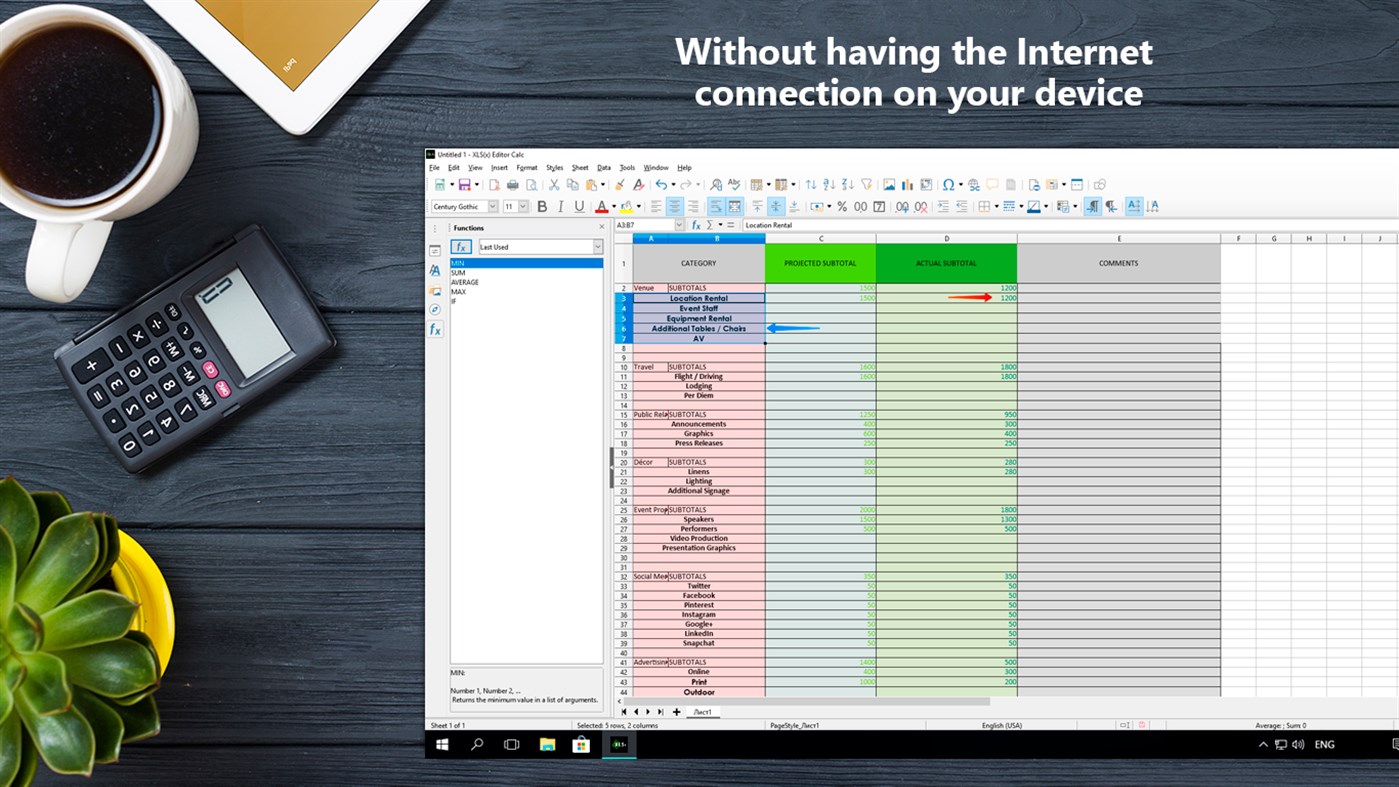Expand the font size selector
The image size is (1399, 787).
point(524,206)
